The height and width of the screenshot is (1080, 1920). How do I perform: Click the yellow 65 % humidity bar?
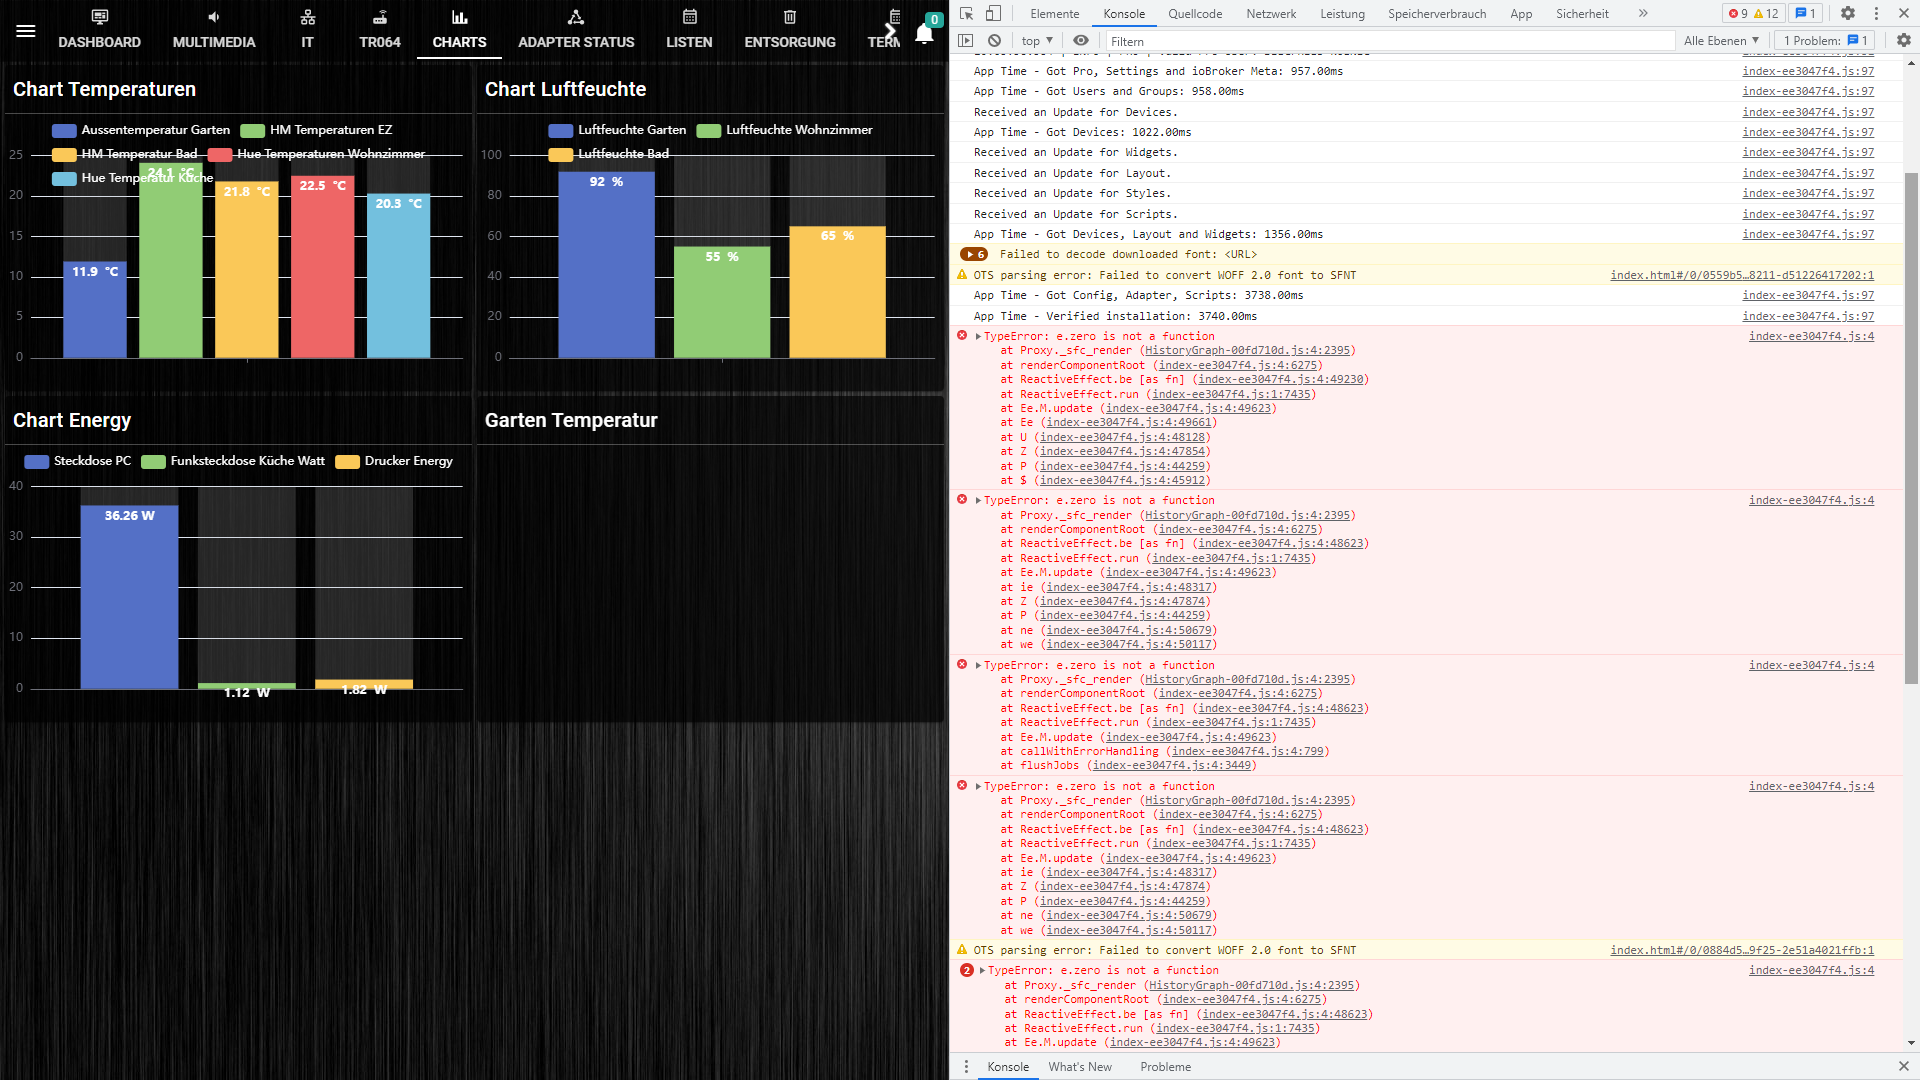coord(837,292)
